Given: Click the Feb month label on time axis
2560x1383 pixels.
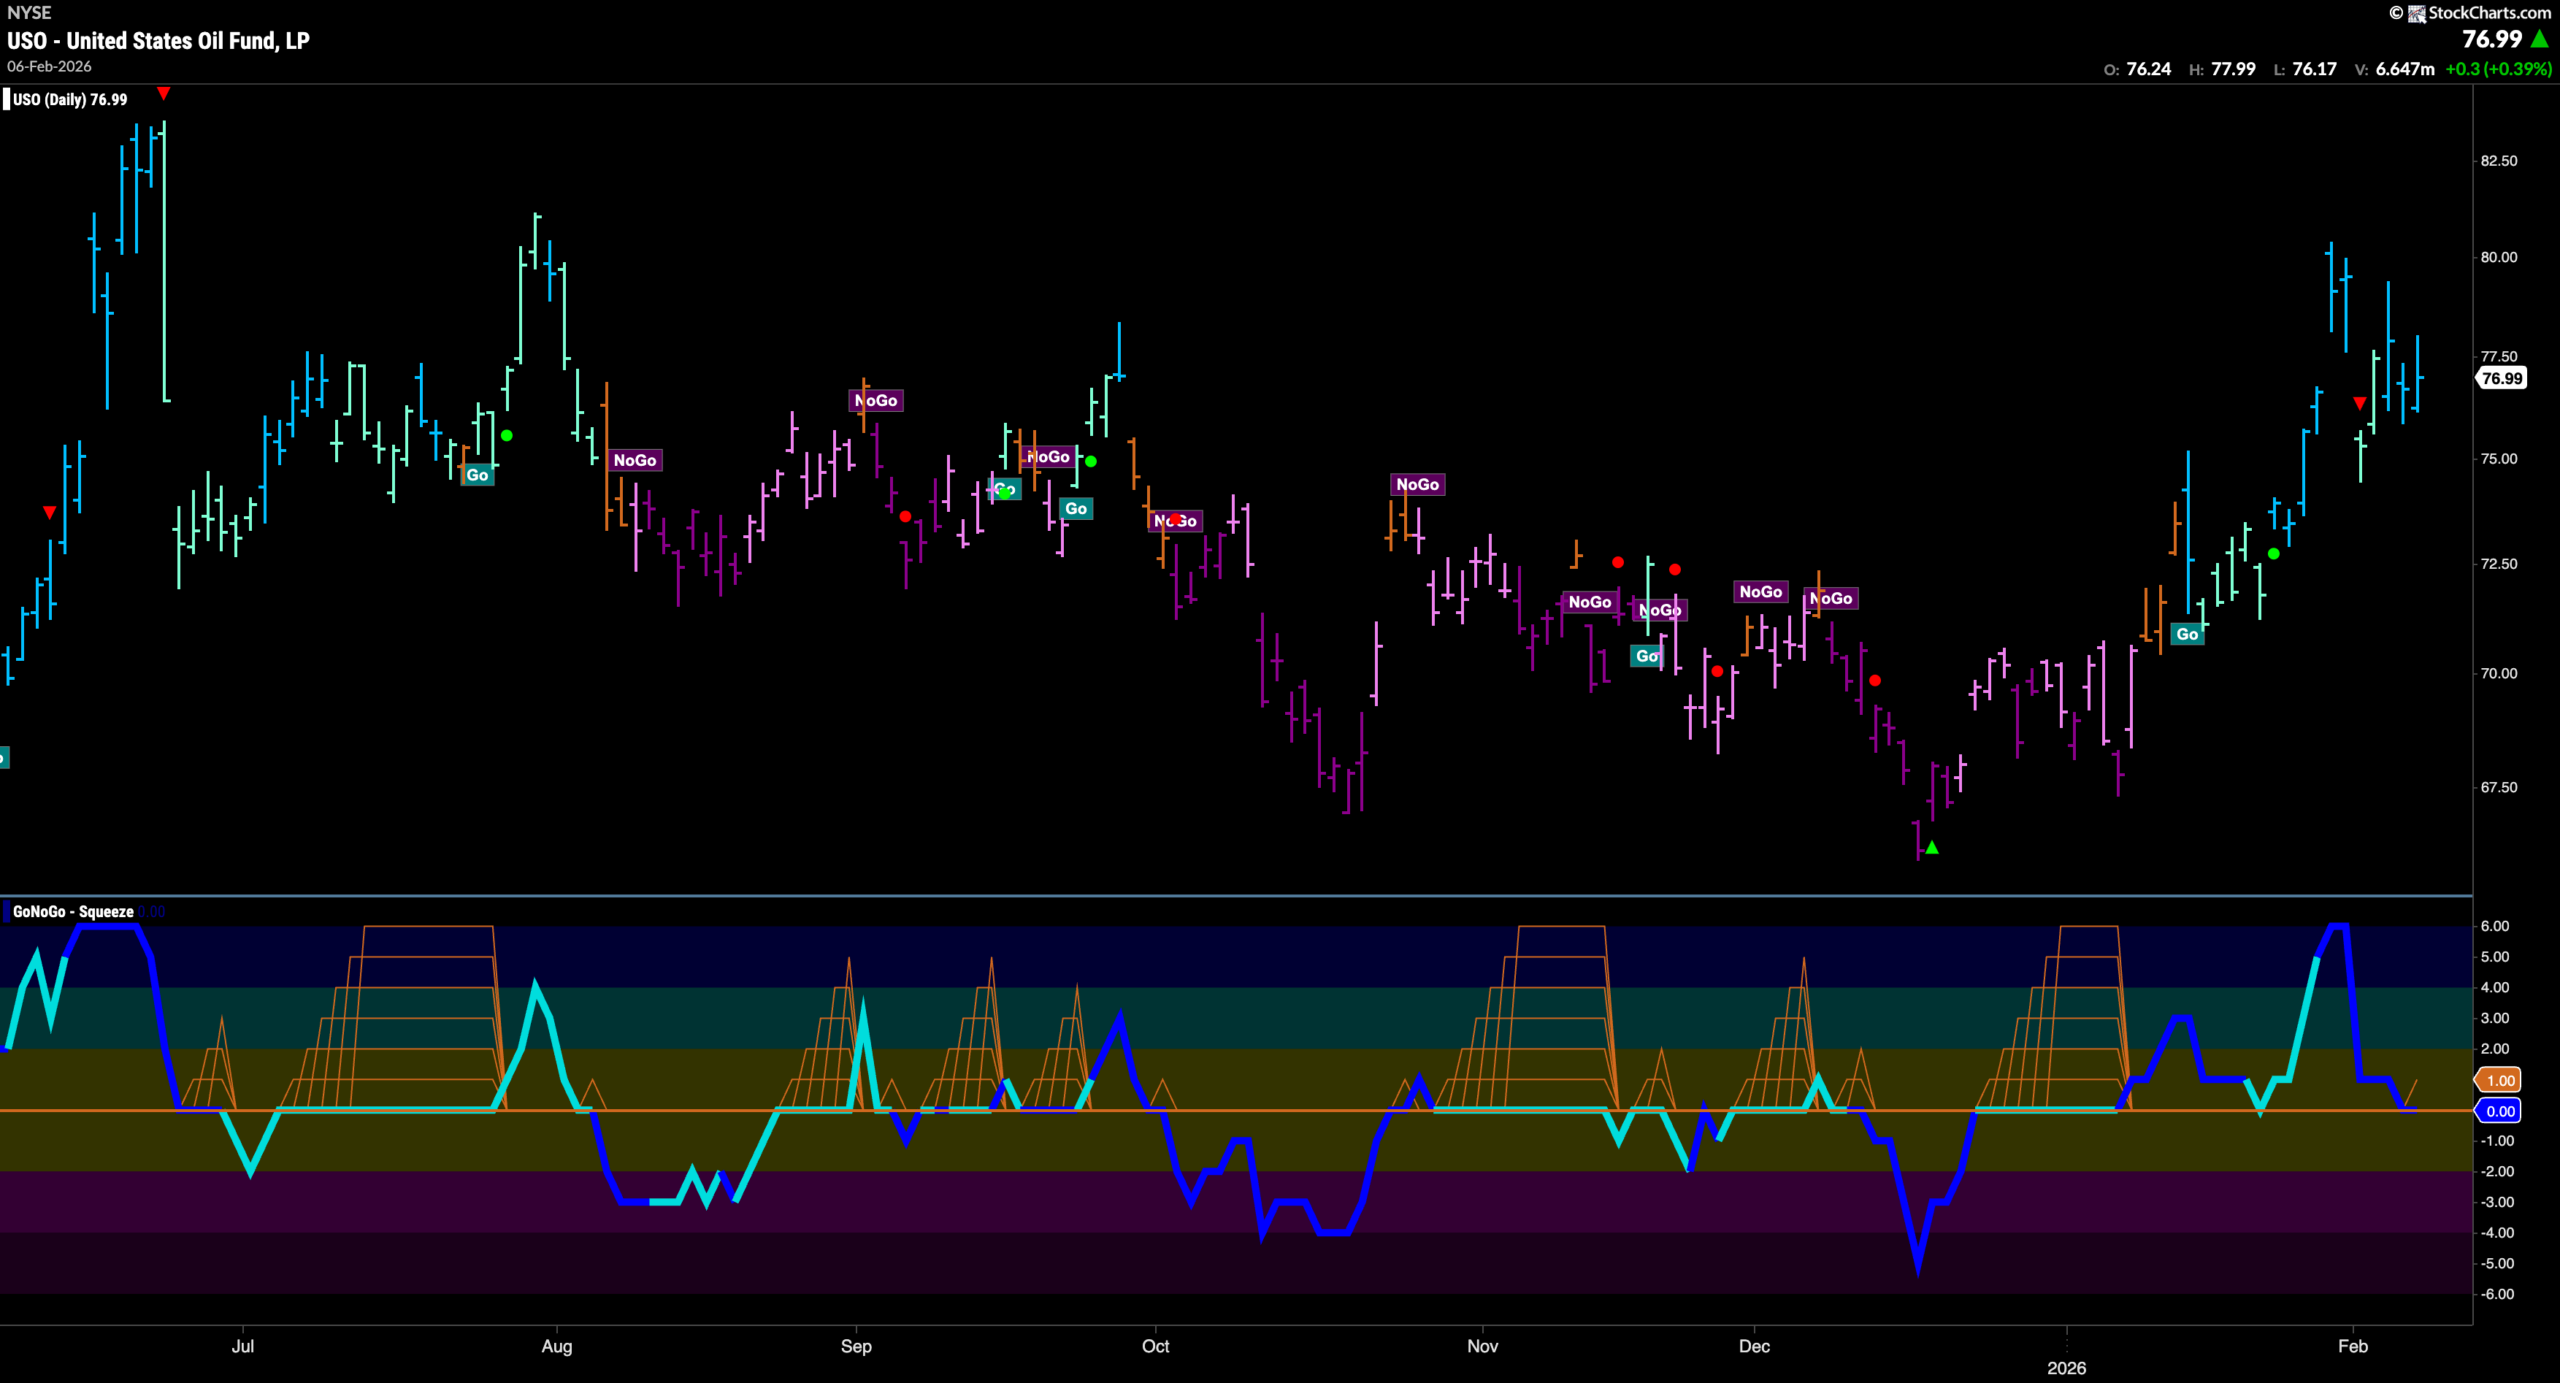Looking at the screenshot, I should coord(2353,1346).
